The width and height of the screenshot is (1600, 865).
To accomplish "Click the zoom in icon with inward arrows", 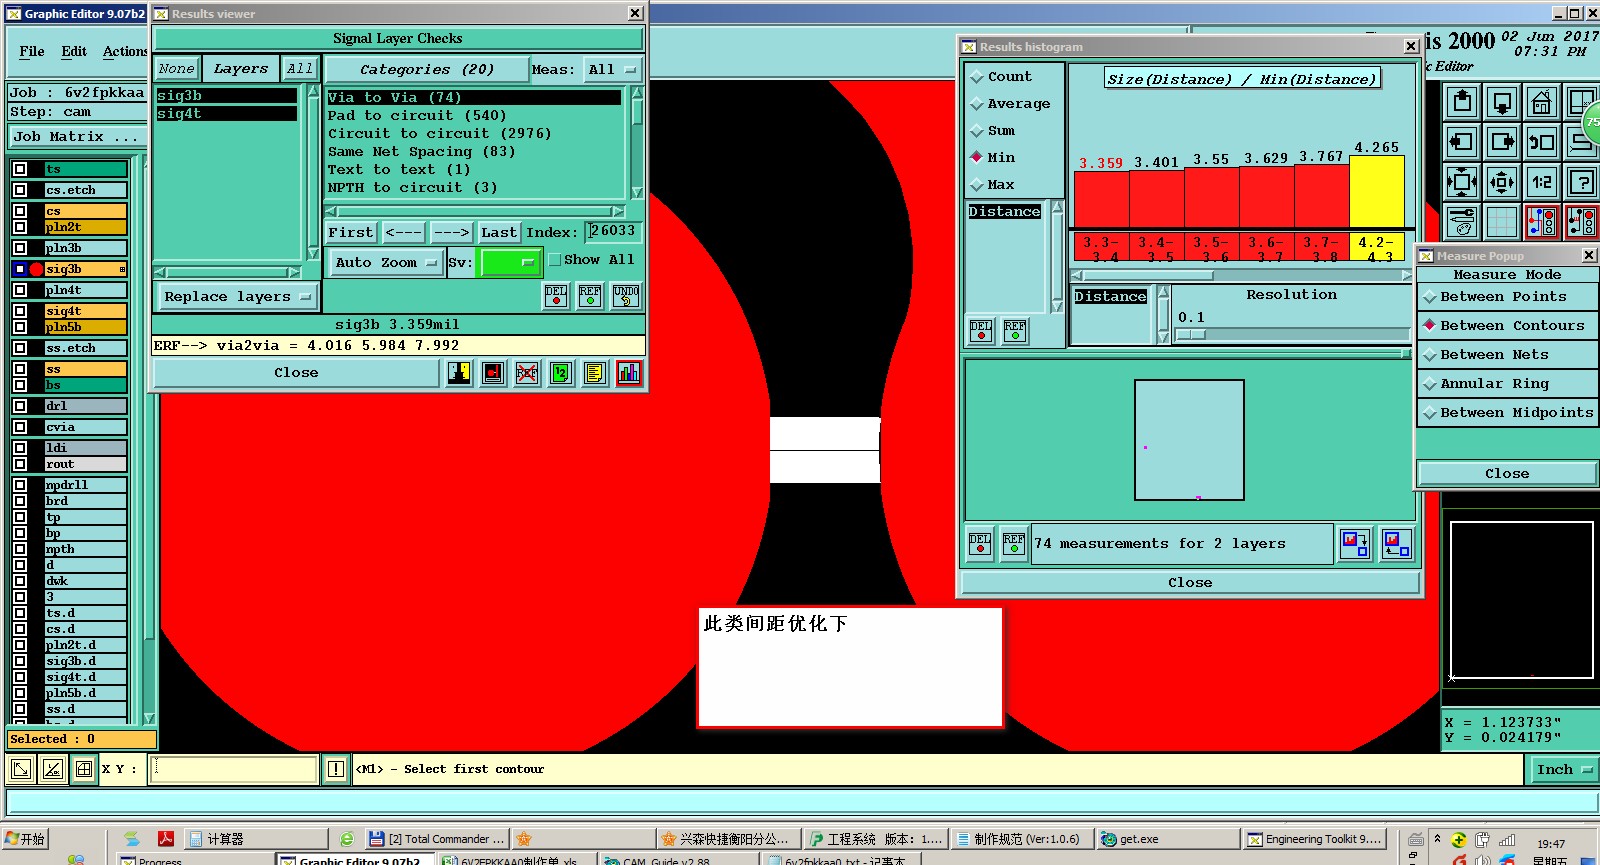I will (1462, 182).
